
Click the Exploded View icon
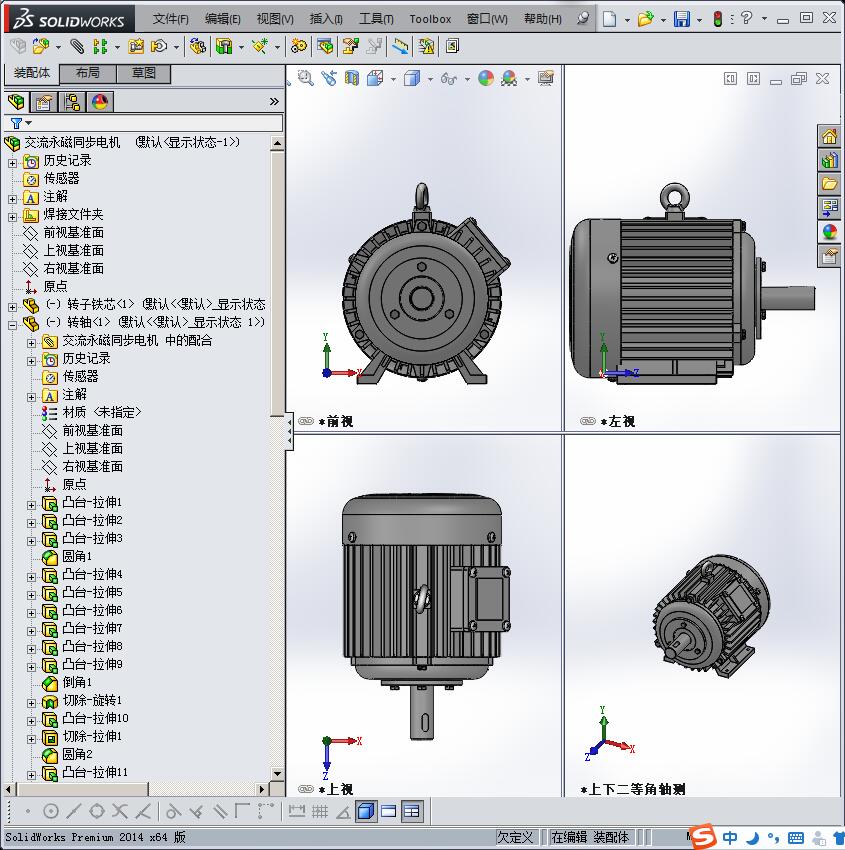(350, 47)
